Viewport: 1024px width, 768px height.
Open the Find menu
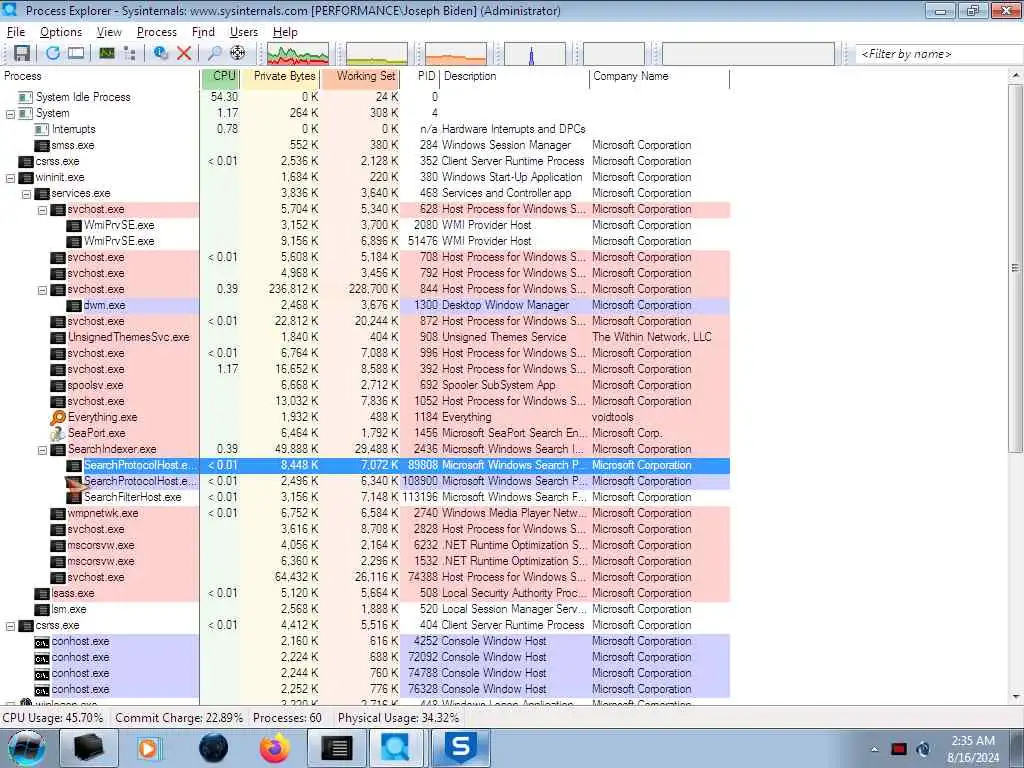pos(203,32)
